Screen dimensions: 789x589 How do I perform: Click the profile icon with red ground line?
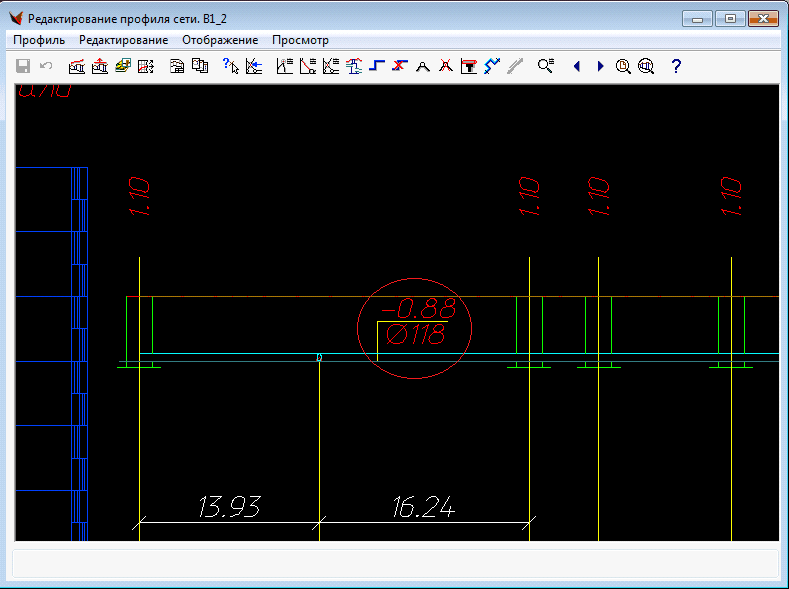[x=76, y=66]
